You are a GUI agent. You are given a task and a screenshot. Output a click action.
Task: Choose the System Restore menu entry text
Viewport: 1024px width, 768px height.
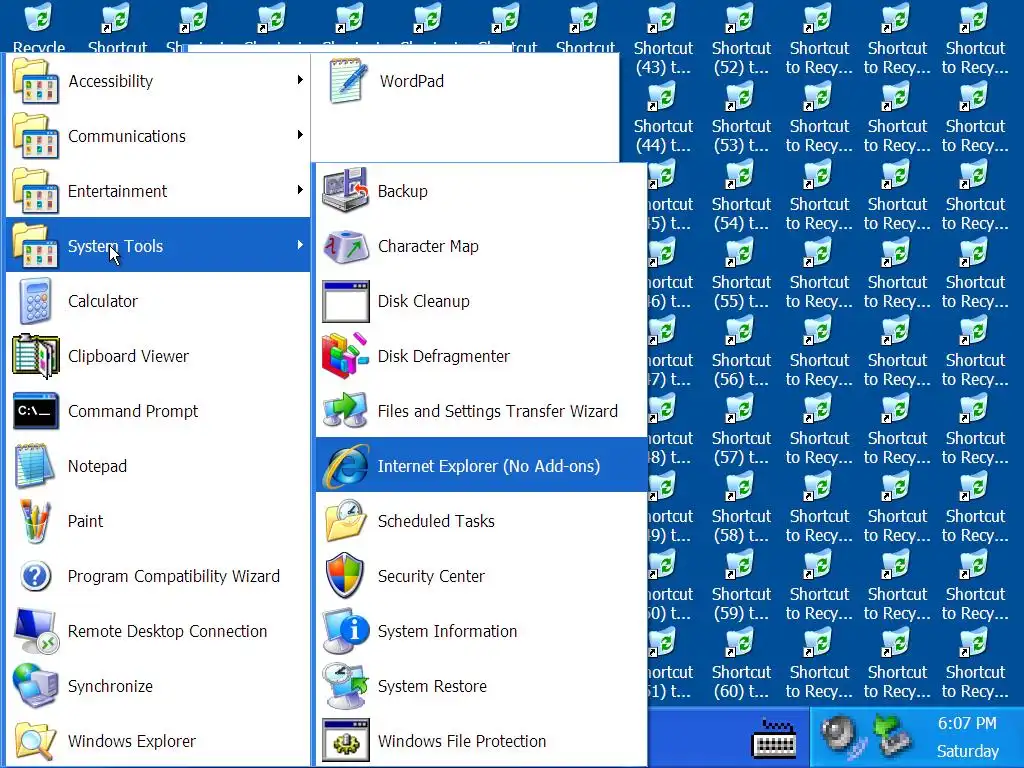point(432,686)
